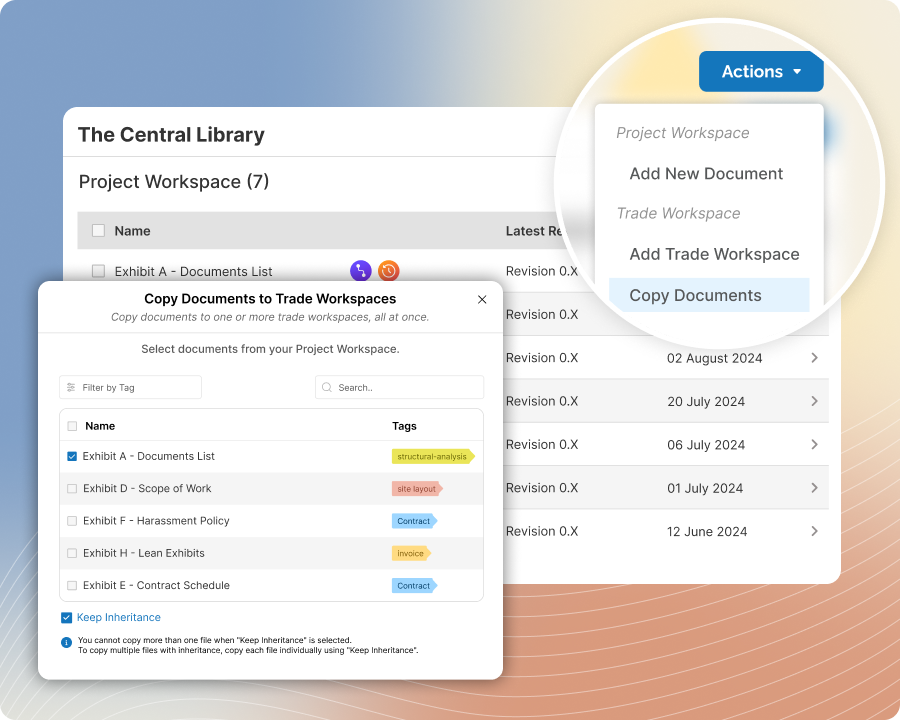Check Exhibit H - Lean Exhibits
The image size is (900, 720).
point(72,553)
